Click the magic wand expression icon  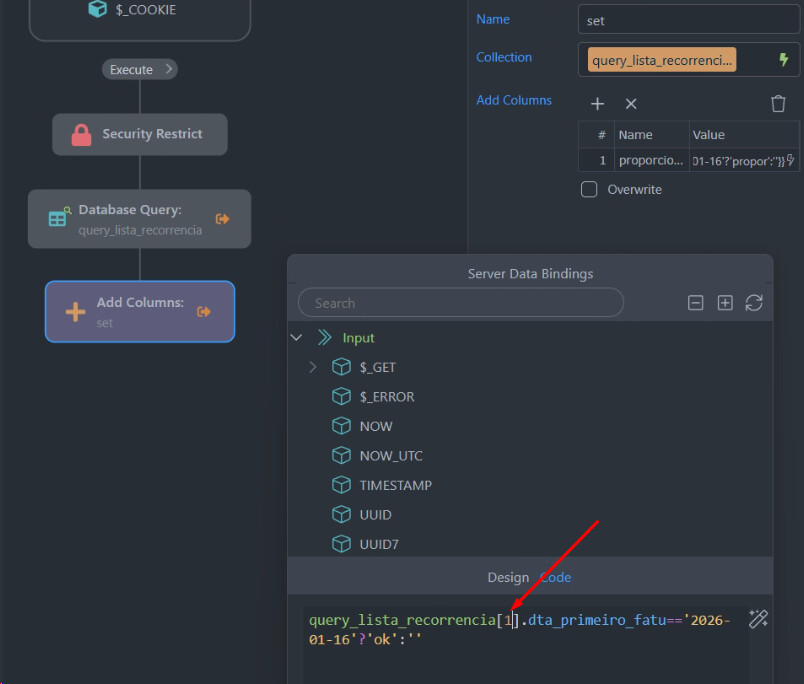759,619
